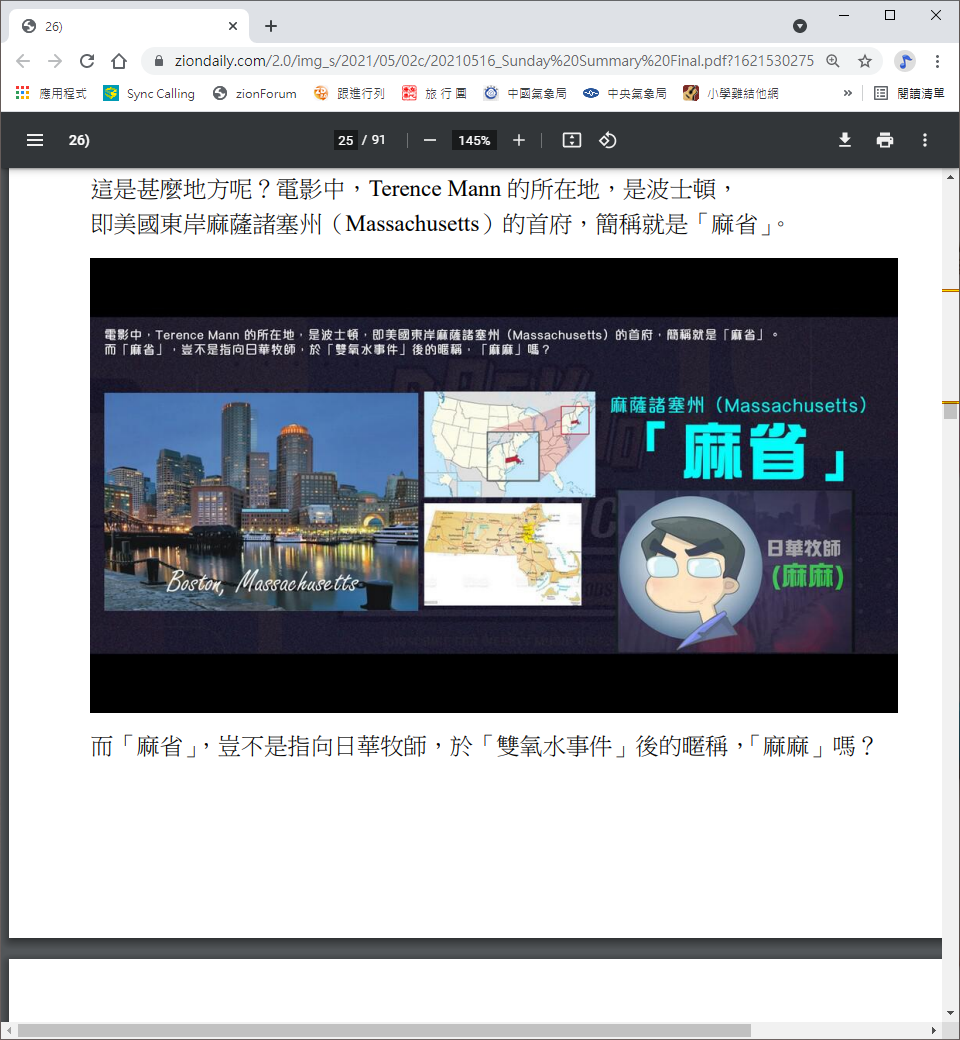Open the zionForum bookmark

255,94
